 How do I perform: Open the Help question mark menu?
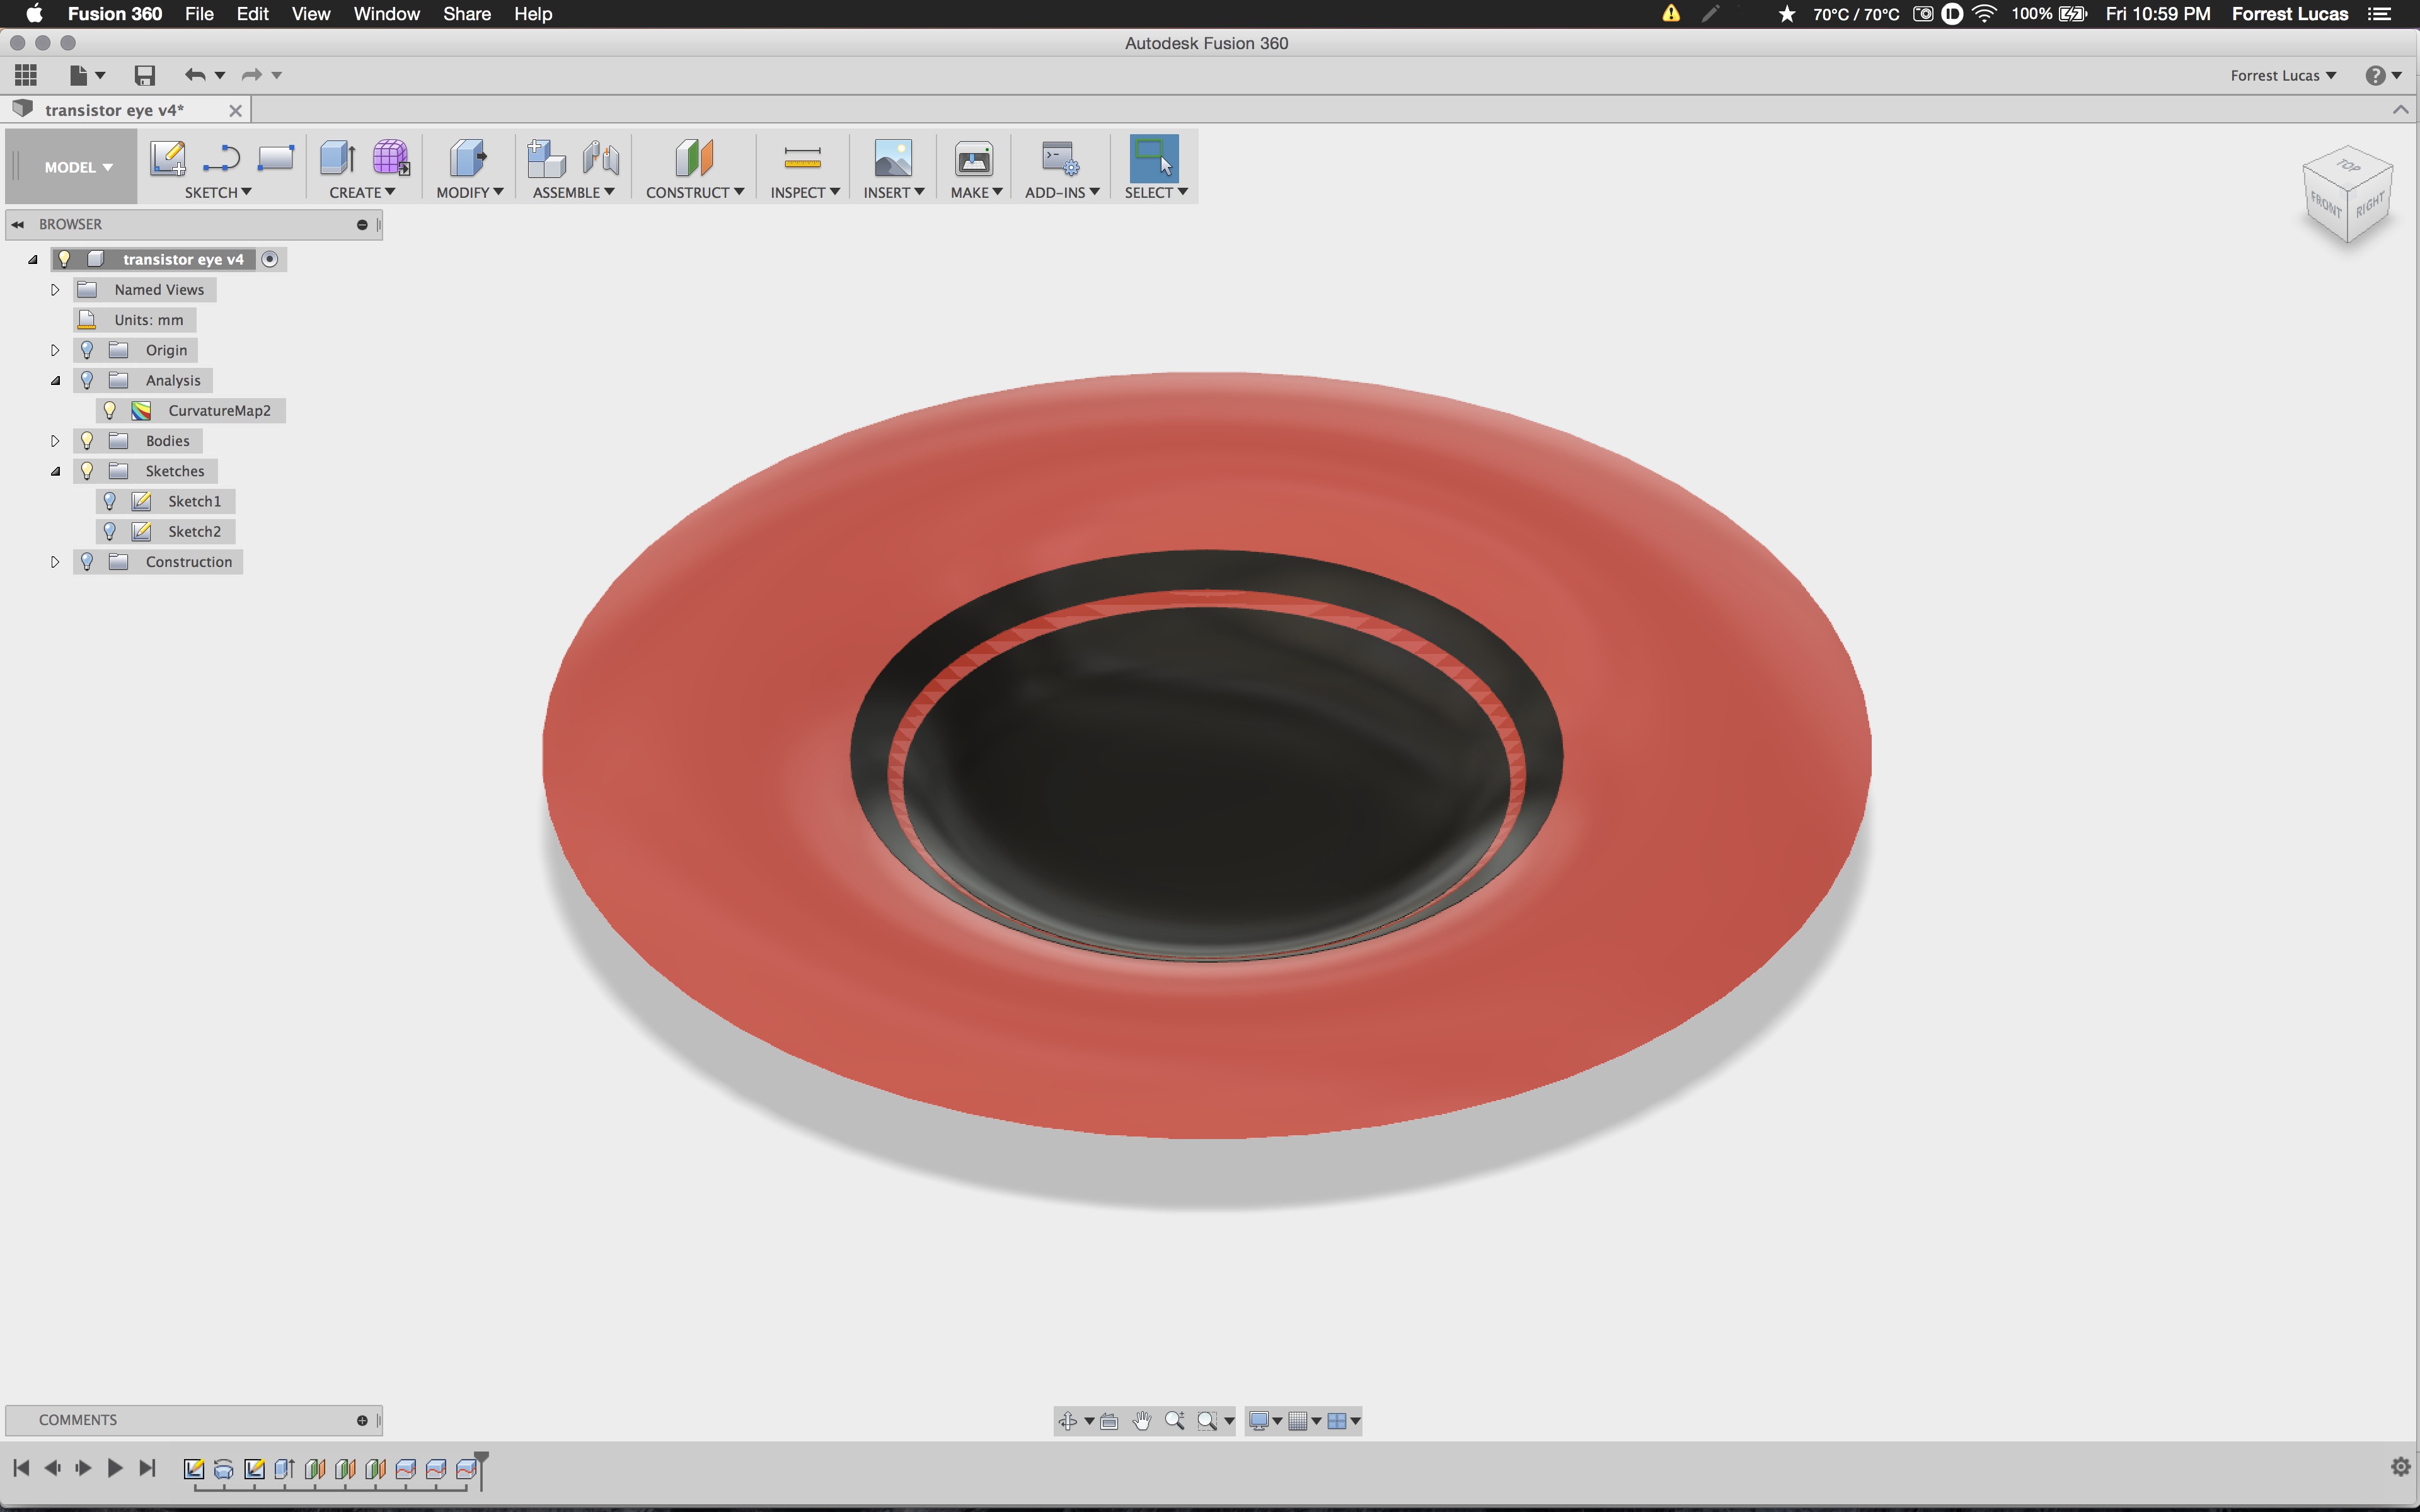pyautogui.click(x=2384, y=75)
